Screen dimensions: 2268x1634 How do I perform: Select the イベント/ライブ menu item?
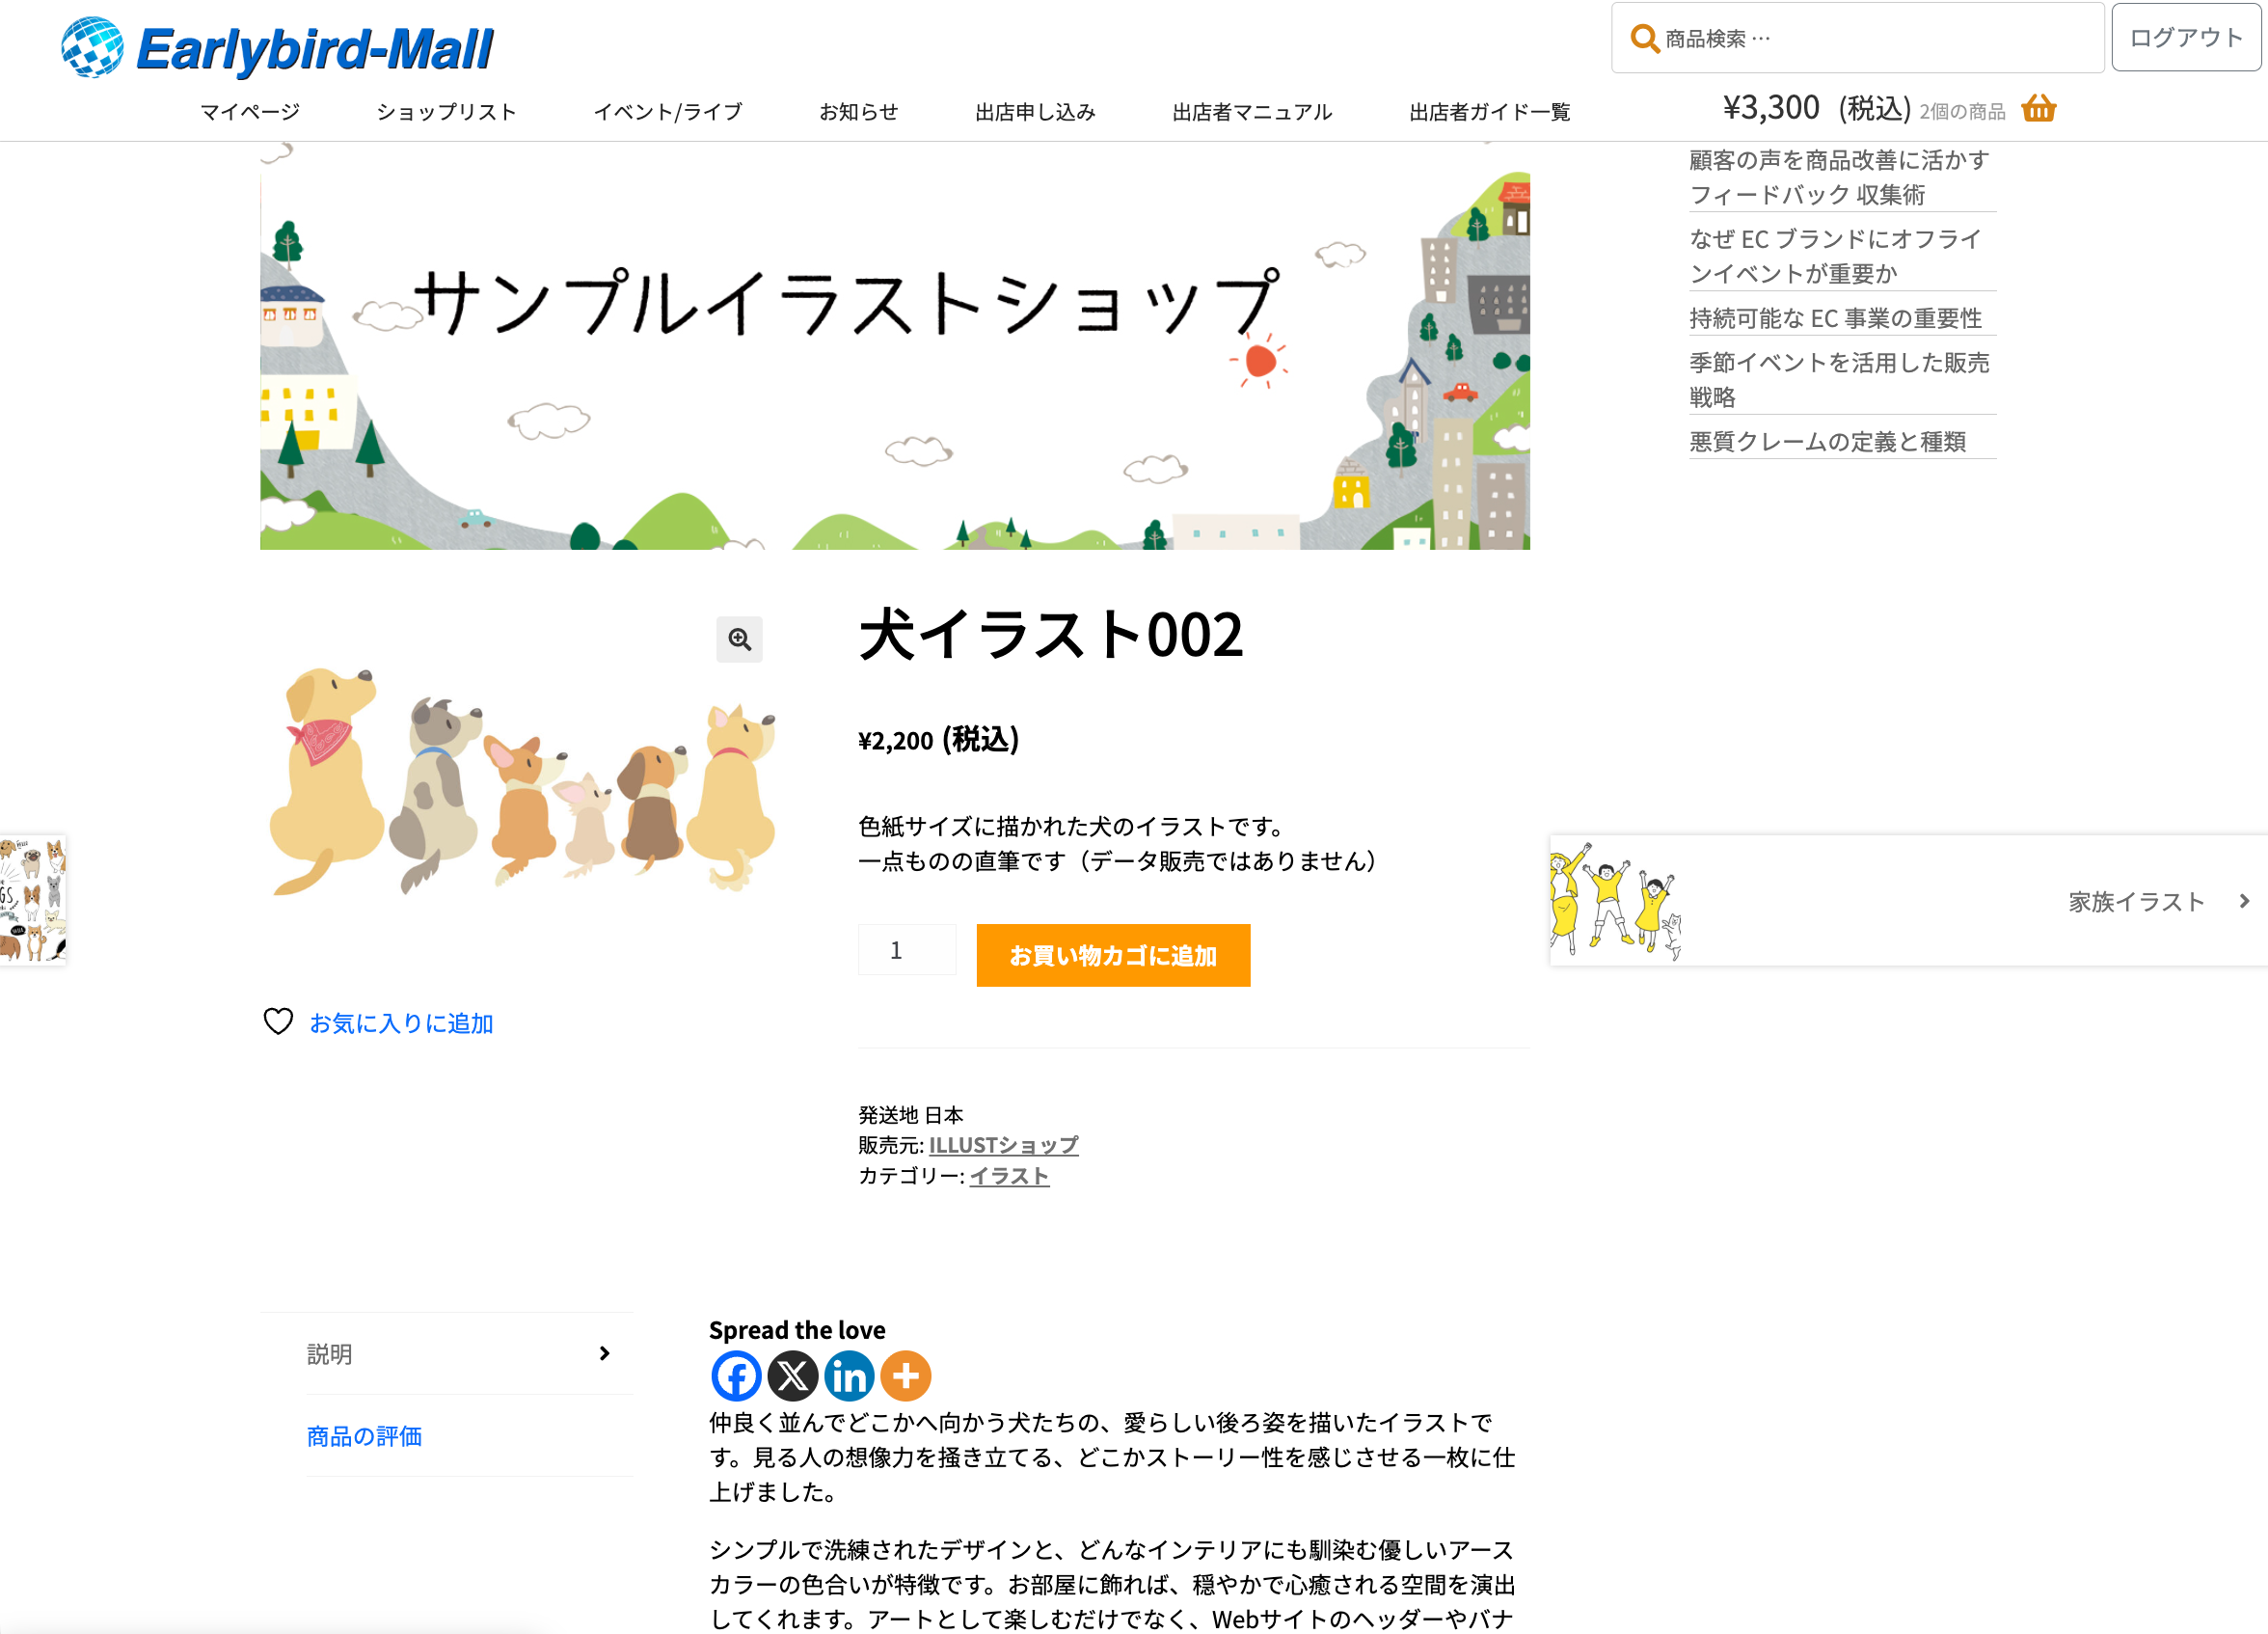click(x=668, y=111)
